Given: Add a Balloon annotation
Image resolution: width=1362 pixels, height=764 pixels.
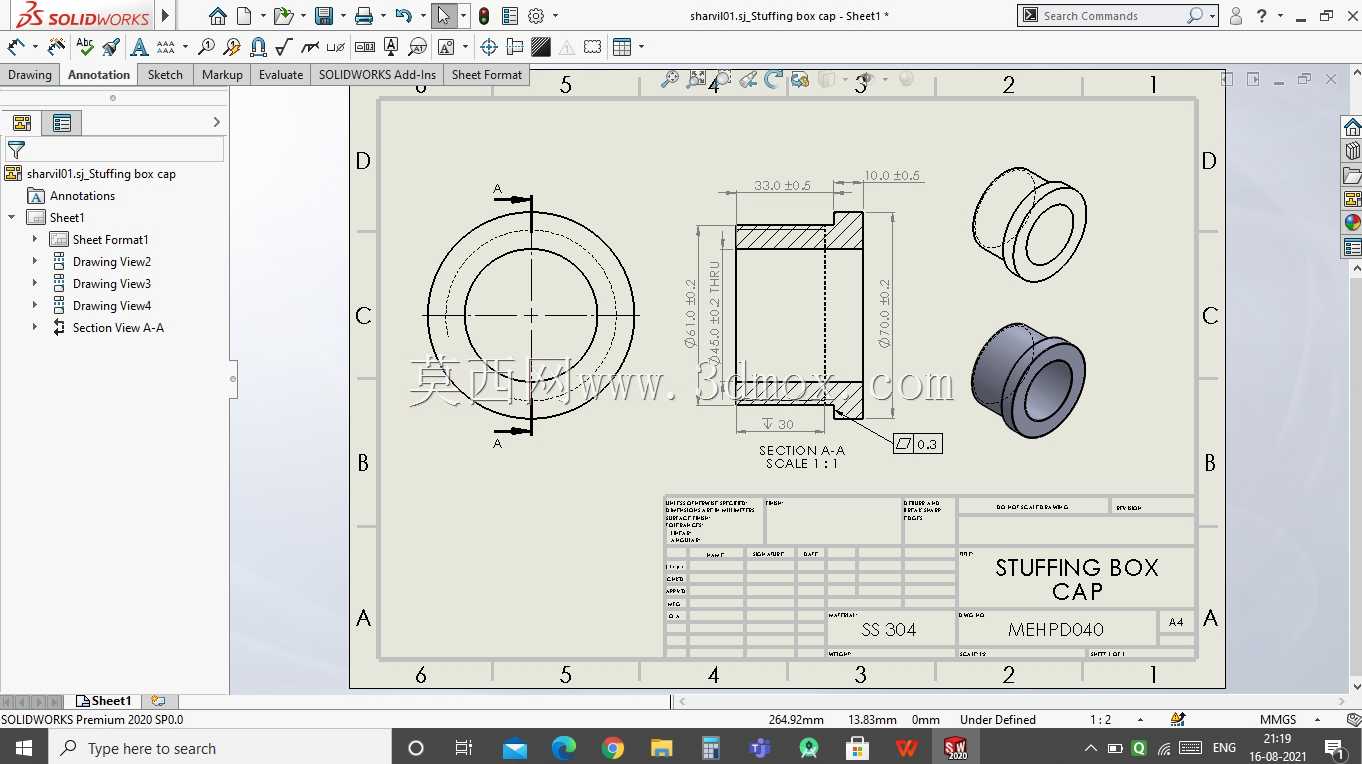Looking at the screenshot, I should click(x=206, y=47).
